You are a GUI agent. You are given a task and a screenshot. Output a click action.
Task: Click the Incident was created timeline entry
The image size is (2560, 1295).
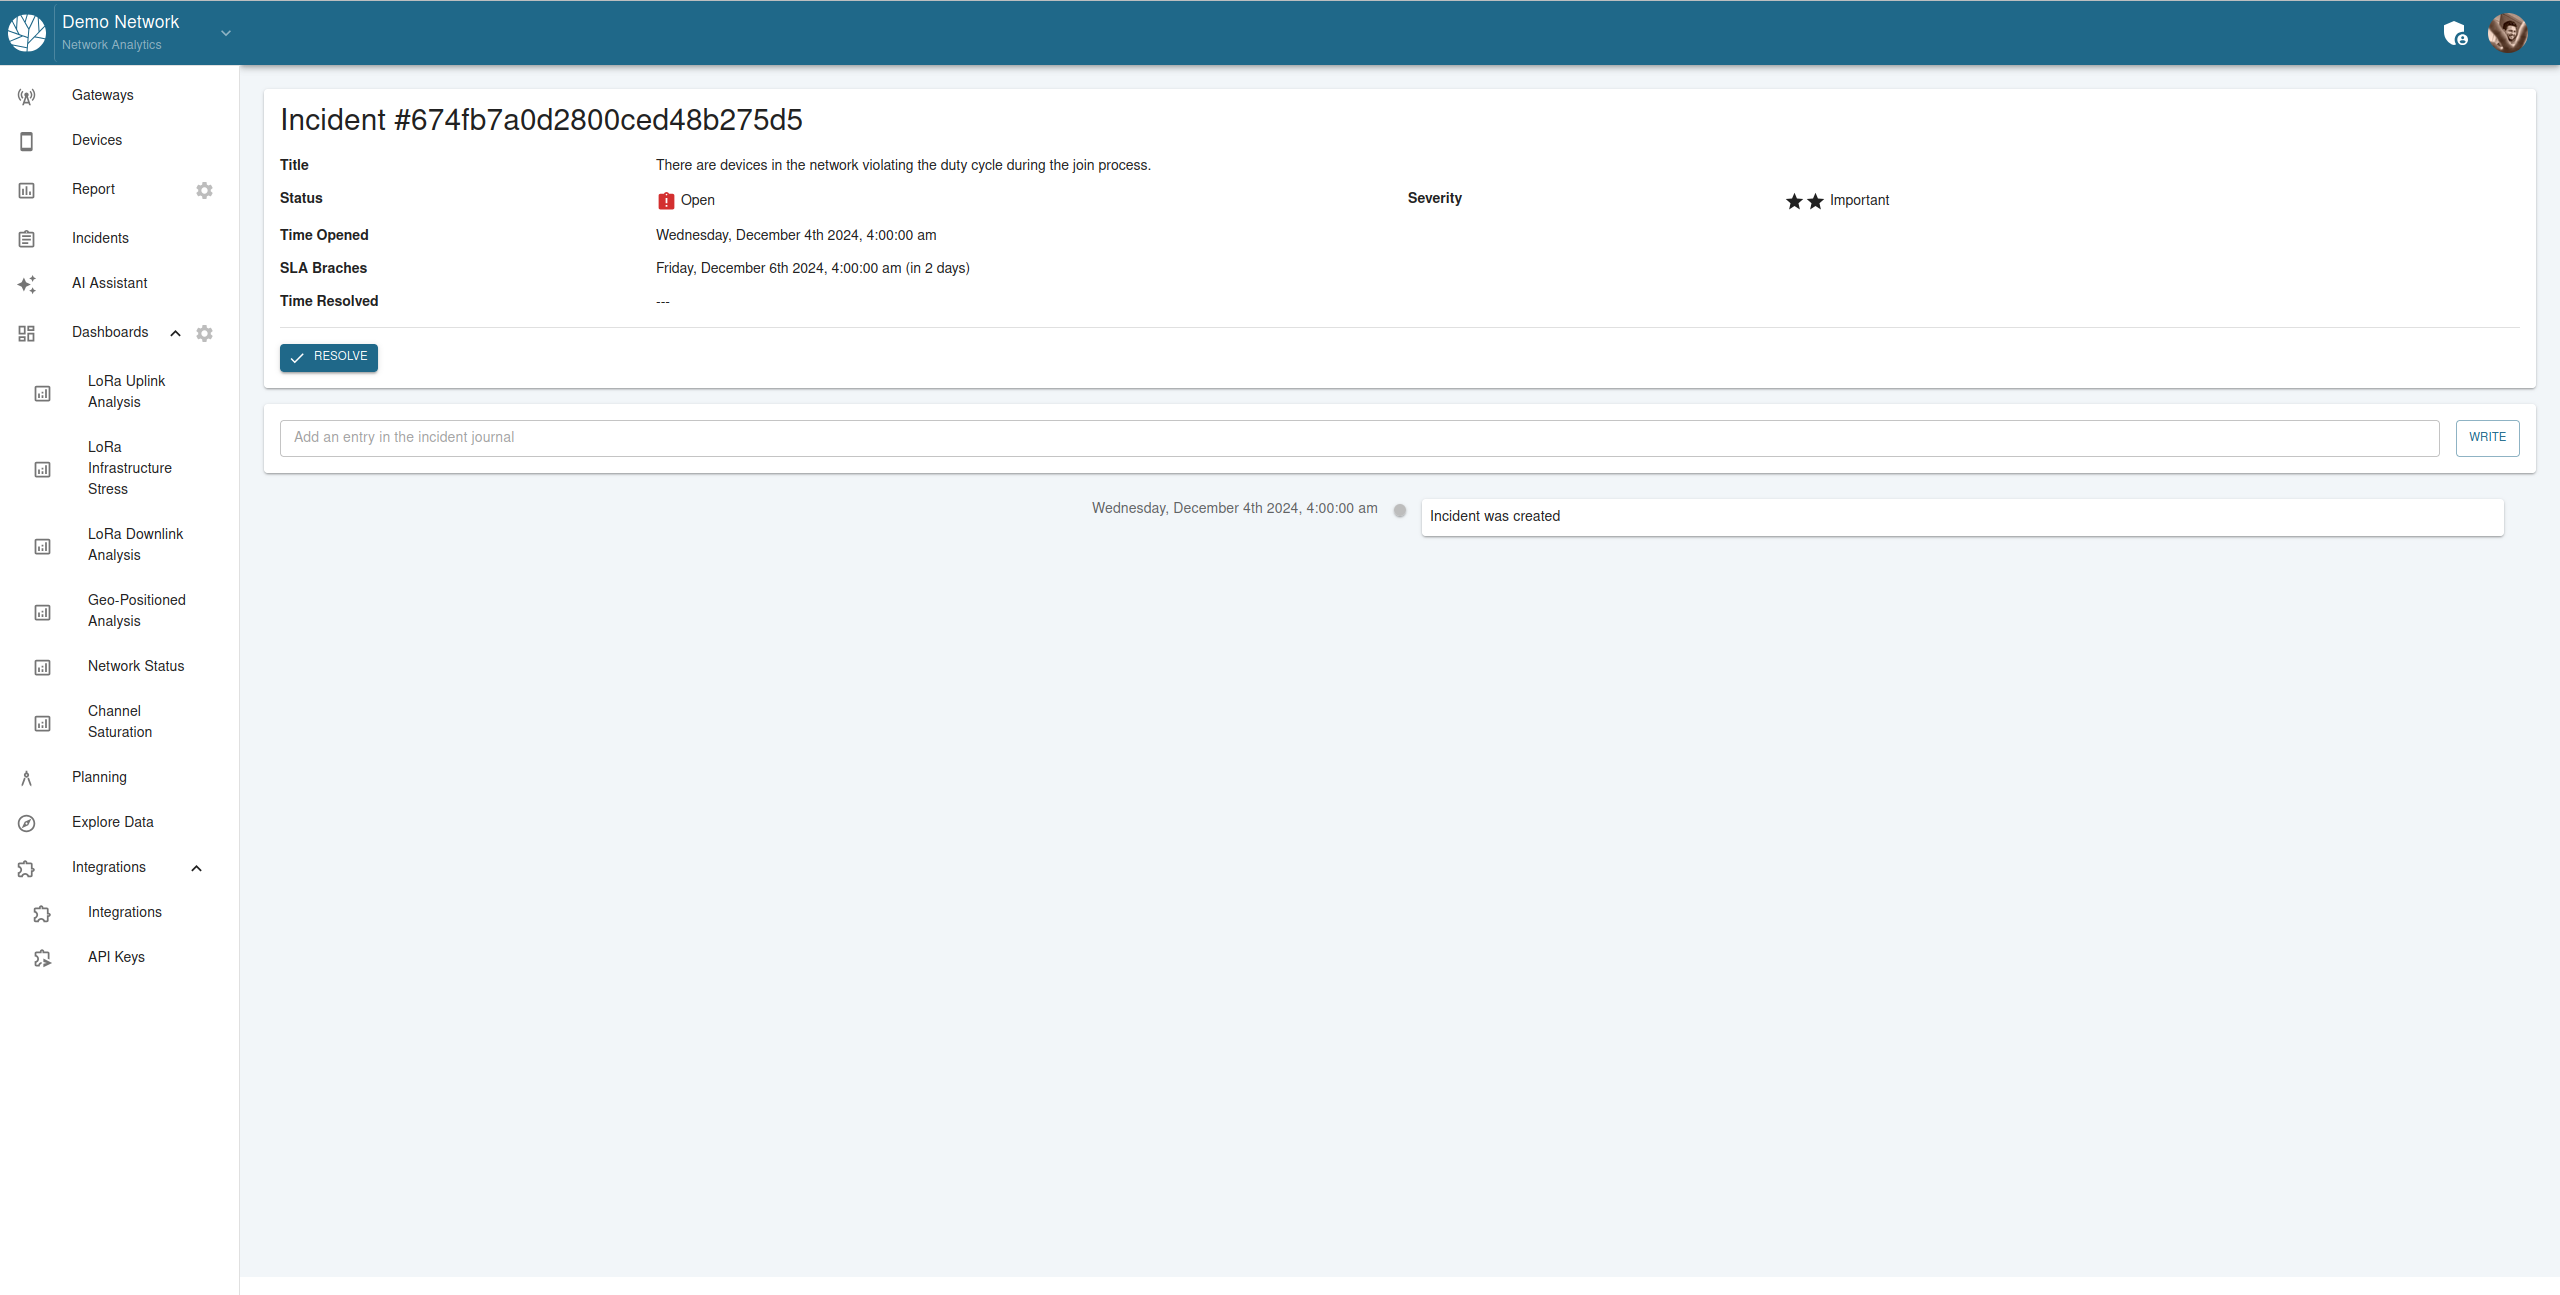(x=1960, y=516)
